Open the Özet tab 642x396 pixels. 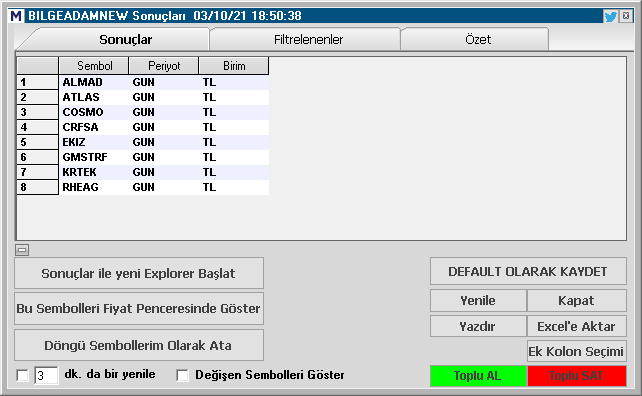coord(477,40)
